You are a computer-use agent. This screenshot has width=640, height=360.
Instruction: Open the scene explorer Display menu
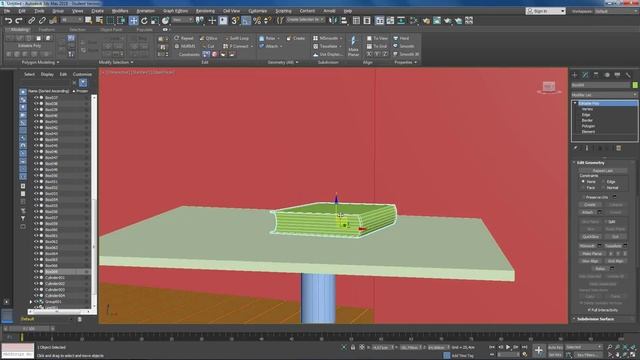click(47, 74)
